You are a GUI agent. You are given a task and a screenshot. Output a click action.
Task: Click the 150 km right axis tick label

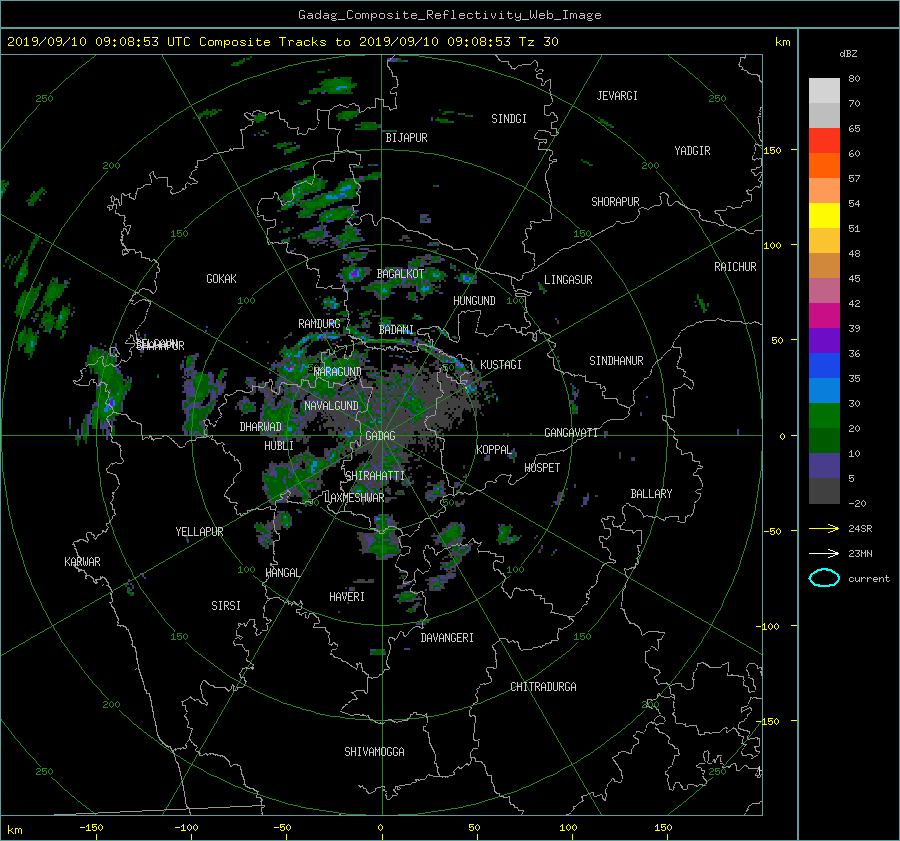click(x=772, y=150)
